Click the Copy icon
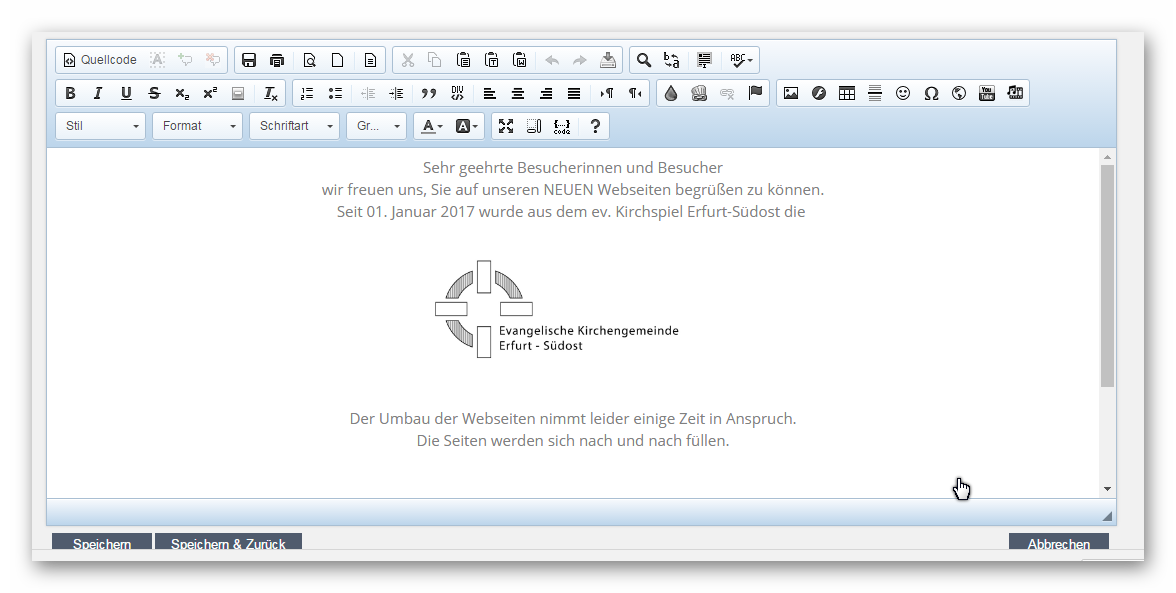This screenshot has width=1176, height=593. (434, 60)
